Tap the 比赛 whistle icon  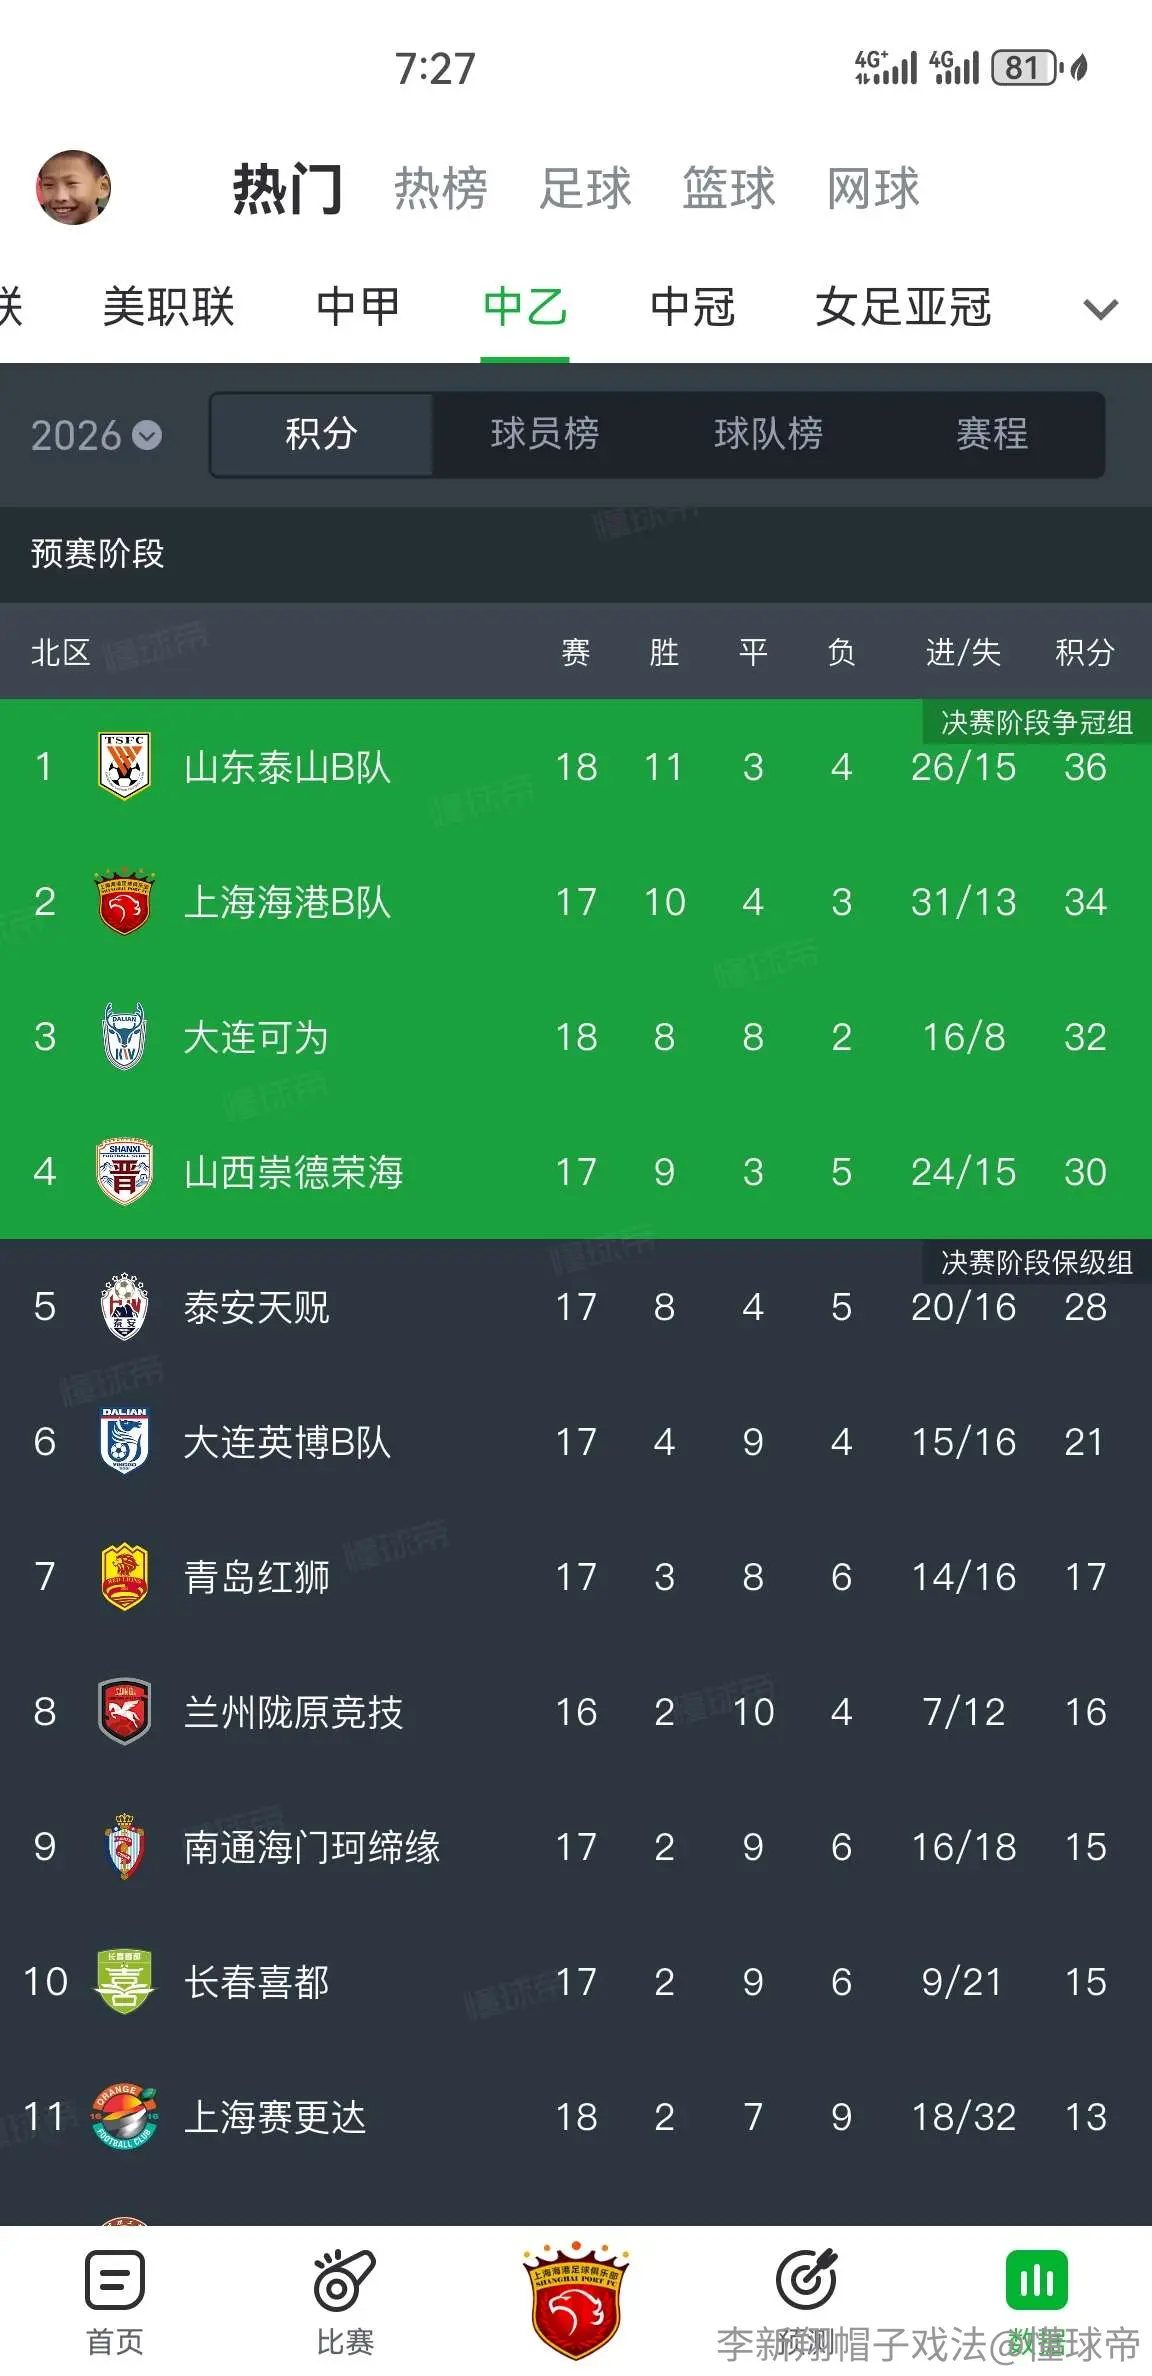pos(345,2280)
